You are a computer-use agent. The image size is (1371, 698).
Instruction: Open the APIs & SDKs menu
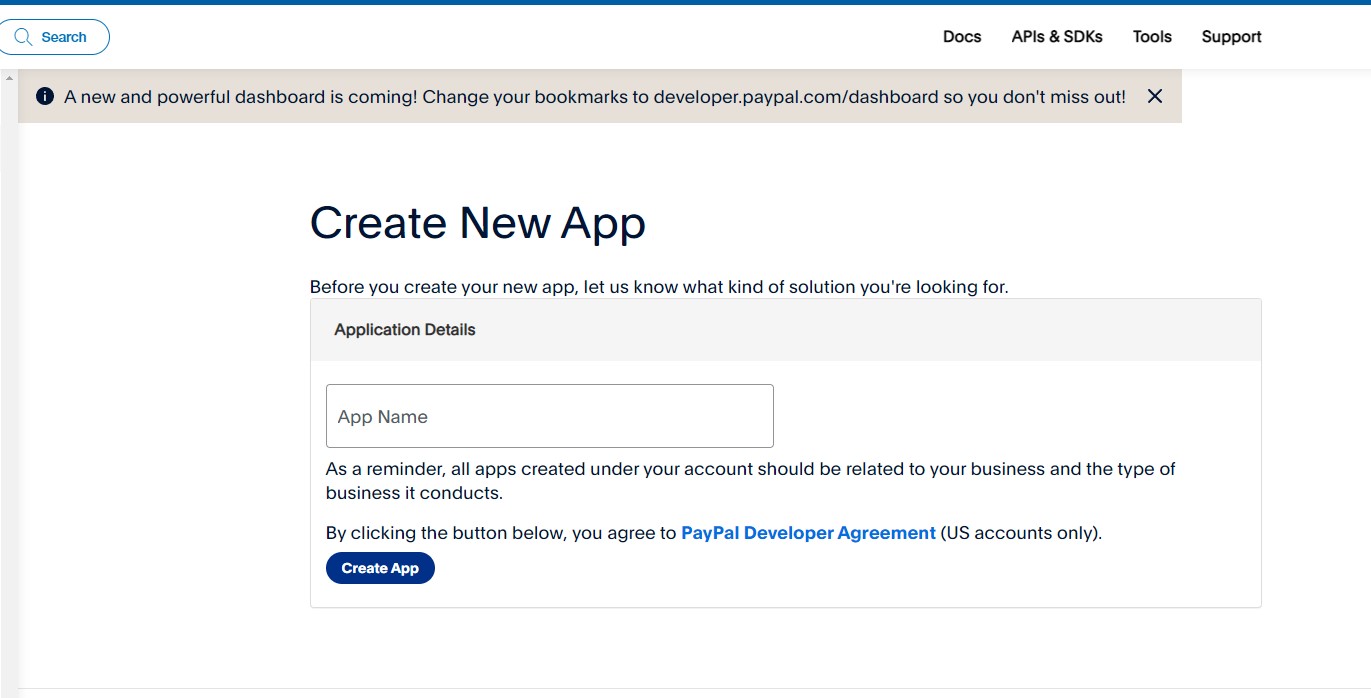[x=1057, y=37]
